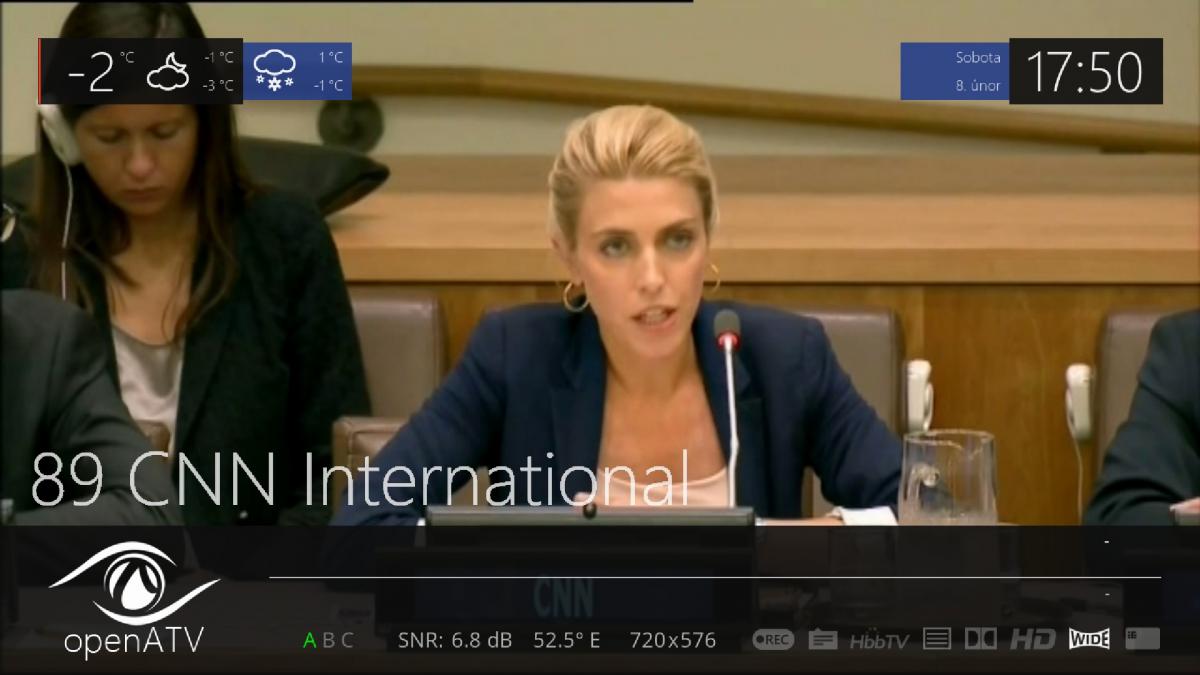
Task: Click the Dolby Digital audio icon
Action: pos(980,640)
